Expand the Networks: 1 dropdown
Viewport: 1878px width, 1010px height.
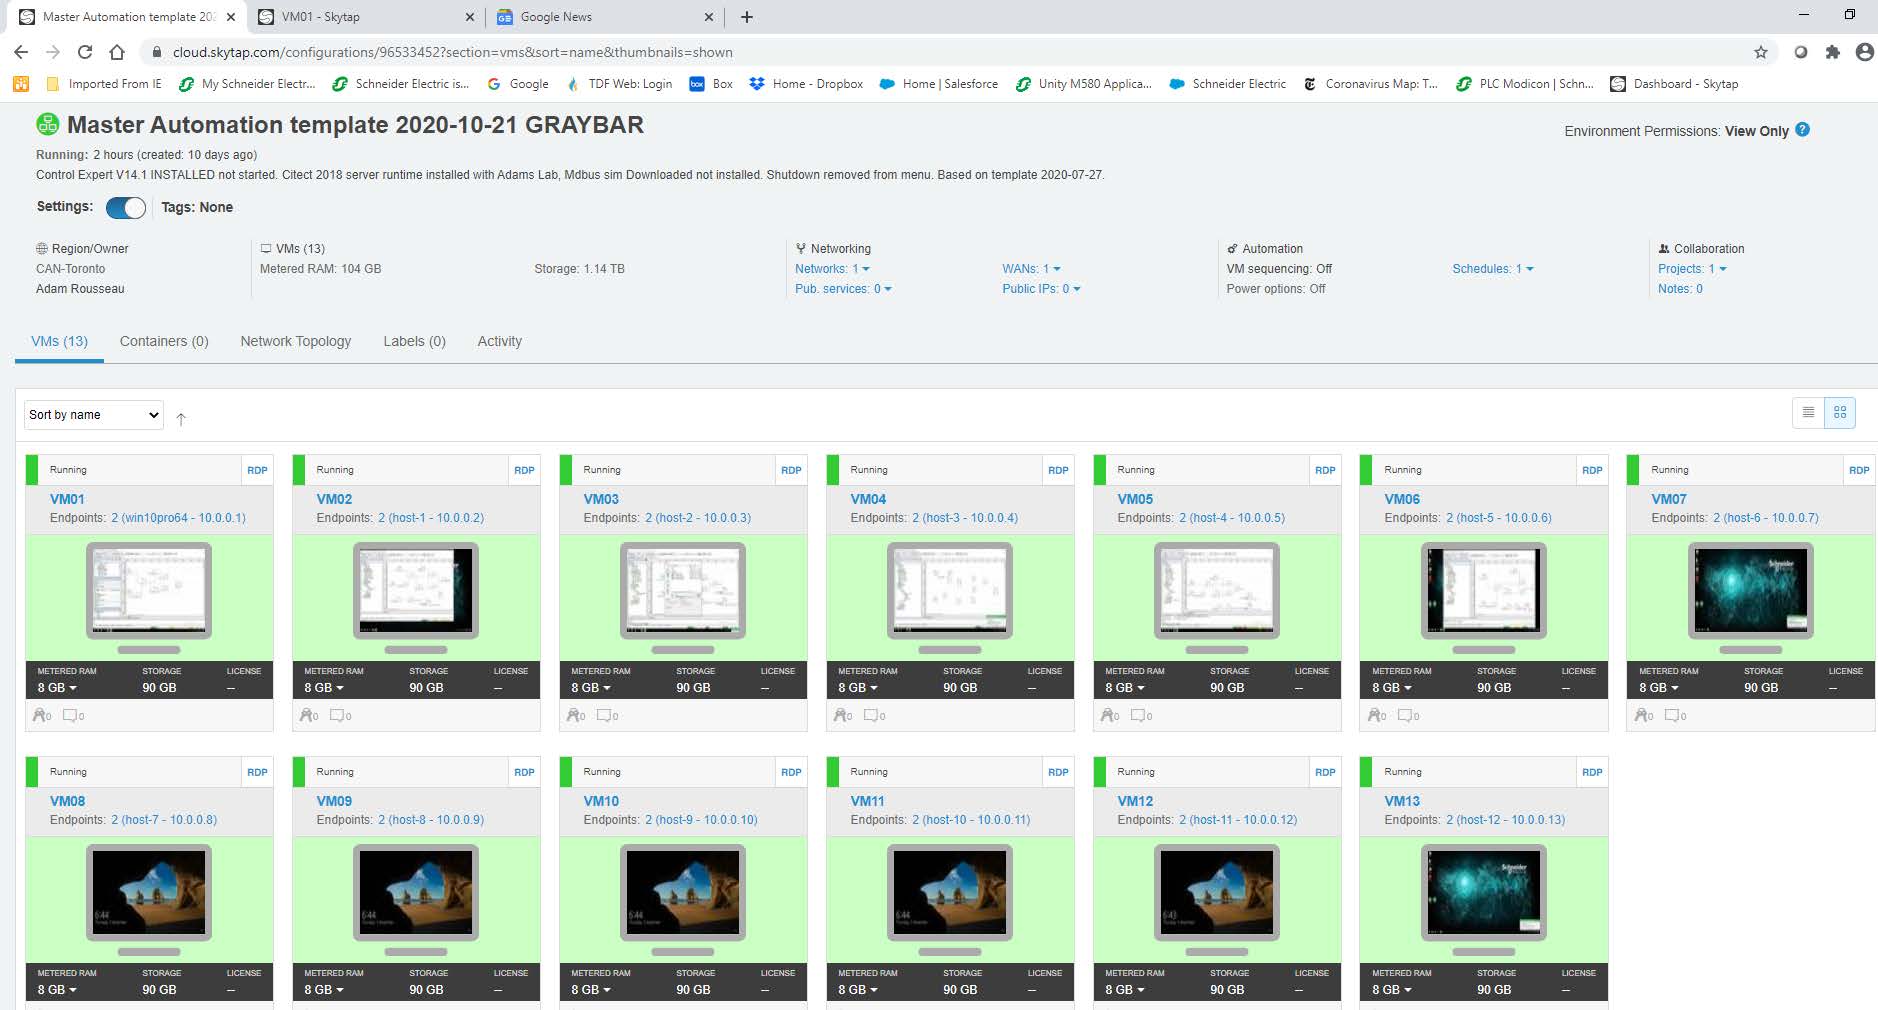point(832,269)
